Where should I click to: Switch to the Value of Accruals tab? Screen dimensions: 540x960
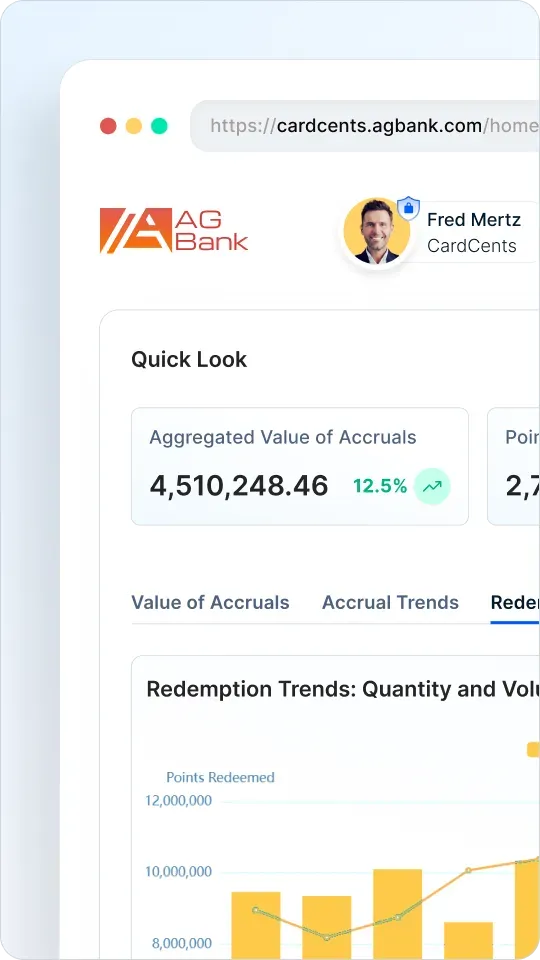[x=210, y=602]
